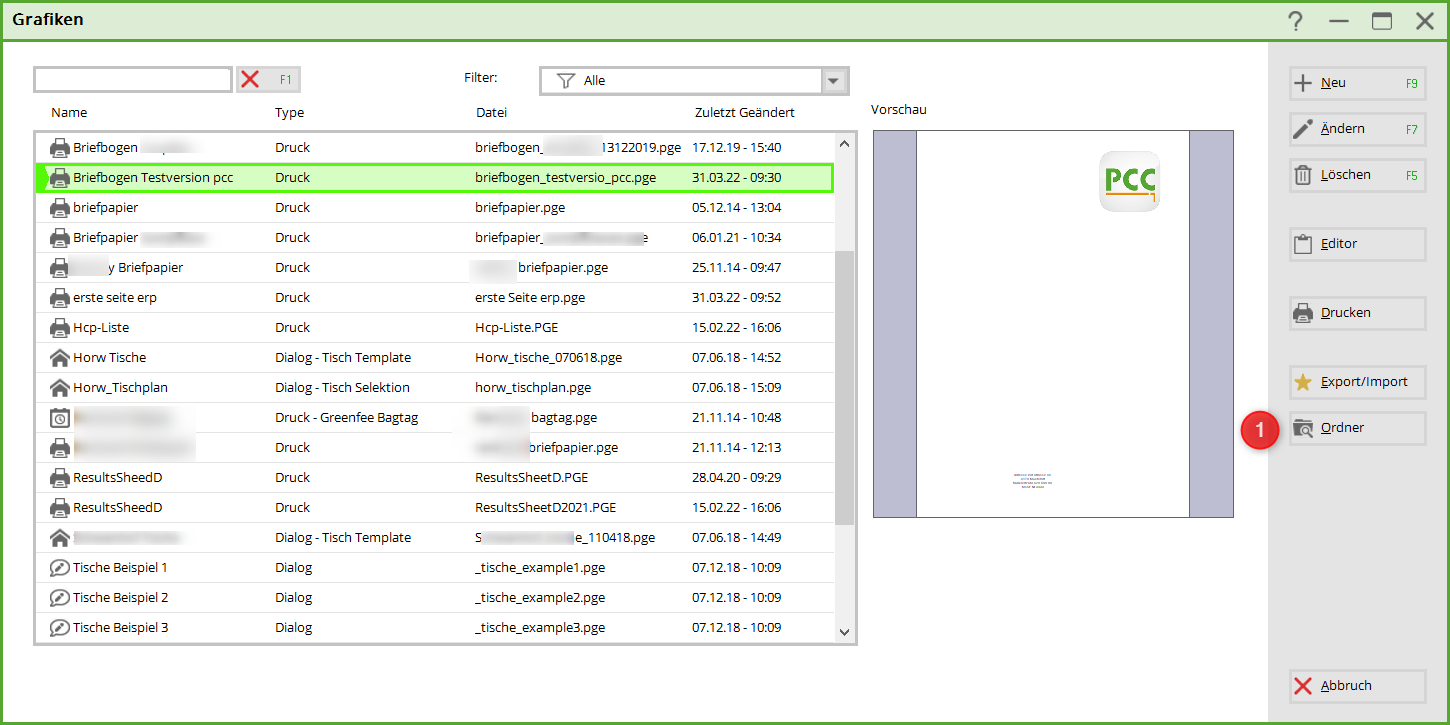The image size is (1450, 725).
Task: Delete selection with Löschen button
Action: coord(1357,175)
